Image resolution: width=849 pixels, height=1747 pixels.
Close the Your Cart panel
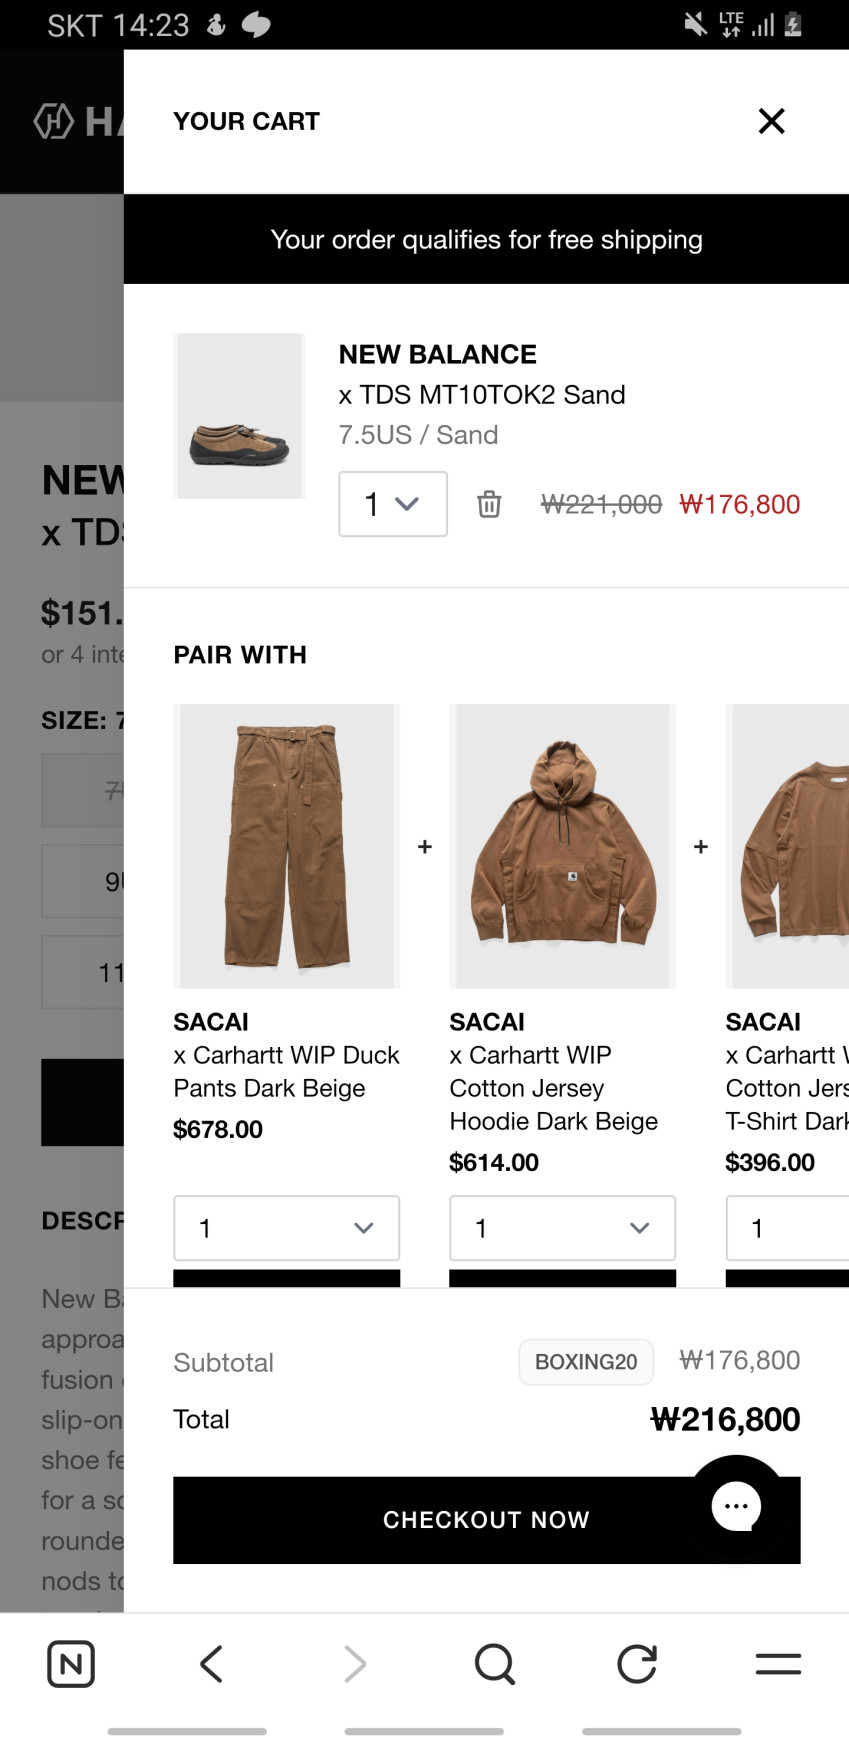pyautogui.click(x=771, y=121)
